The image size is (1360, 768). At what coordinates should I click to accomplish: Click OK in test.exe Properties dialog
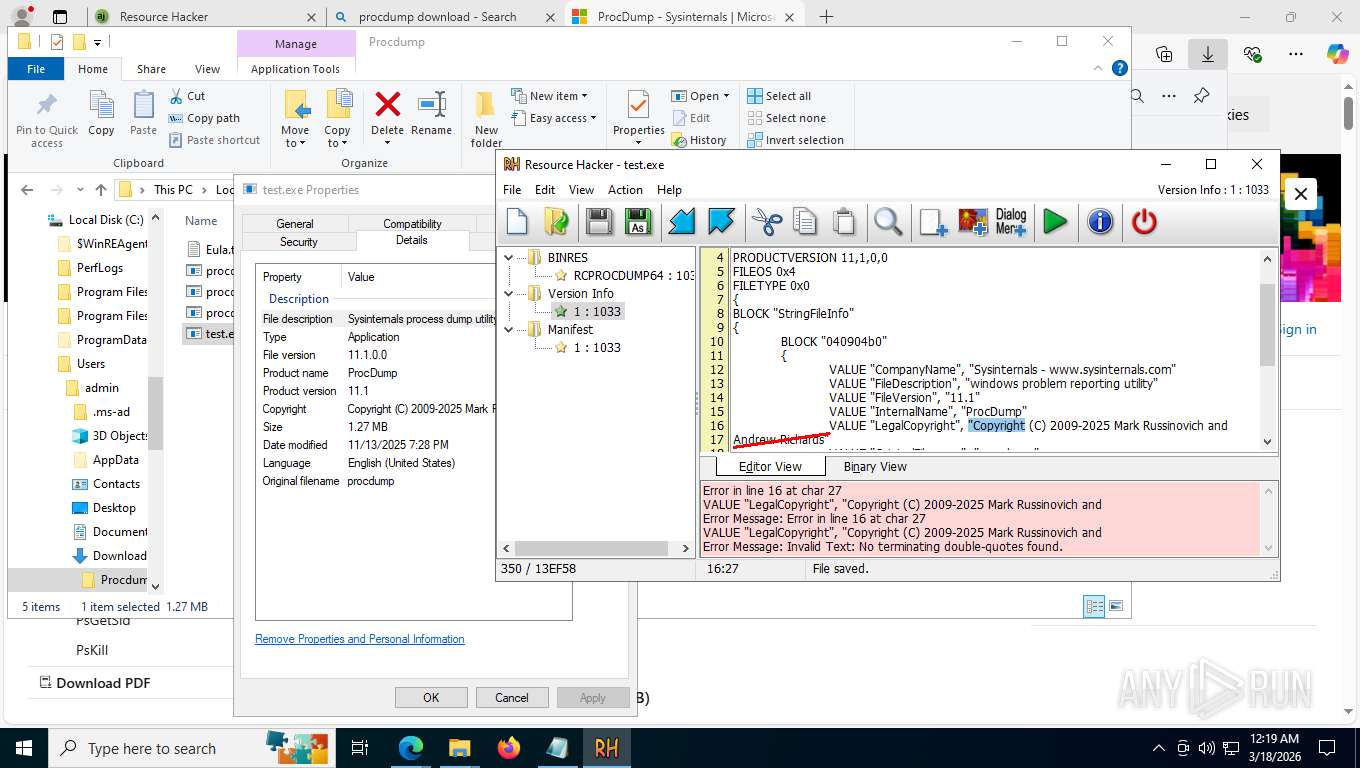click(x=431, y=698)
